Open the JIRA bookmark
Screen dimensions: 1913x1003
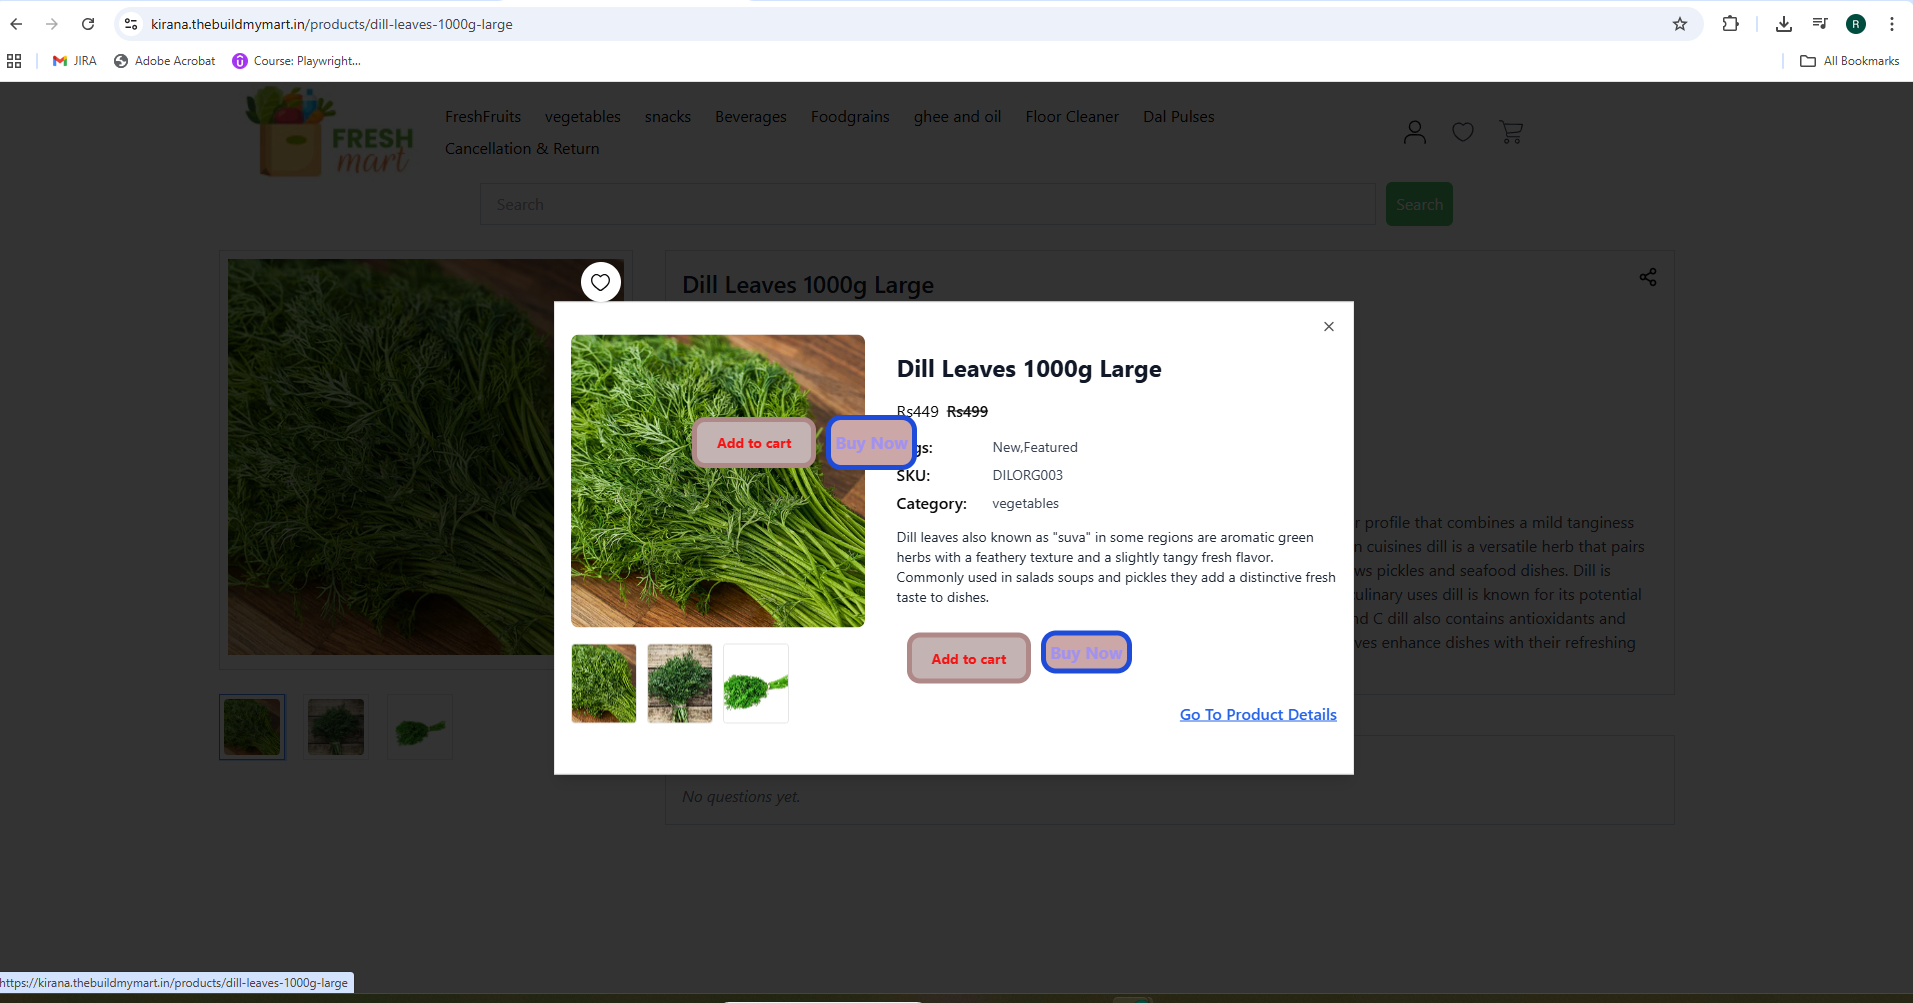click(x=75, y=61)
